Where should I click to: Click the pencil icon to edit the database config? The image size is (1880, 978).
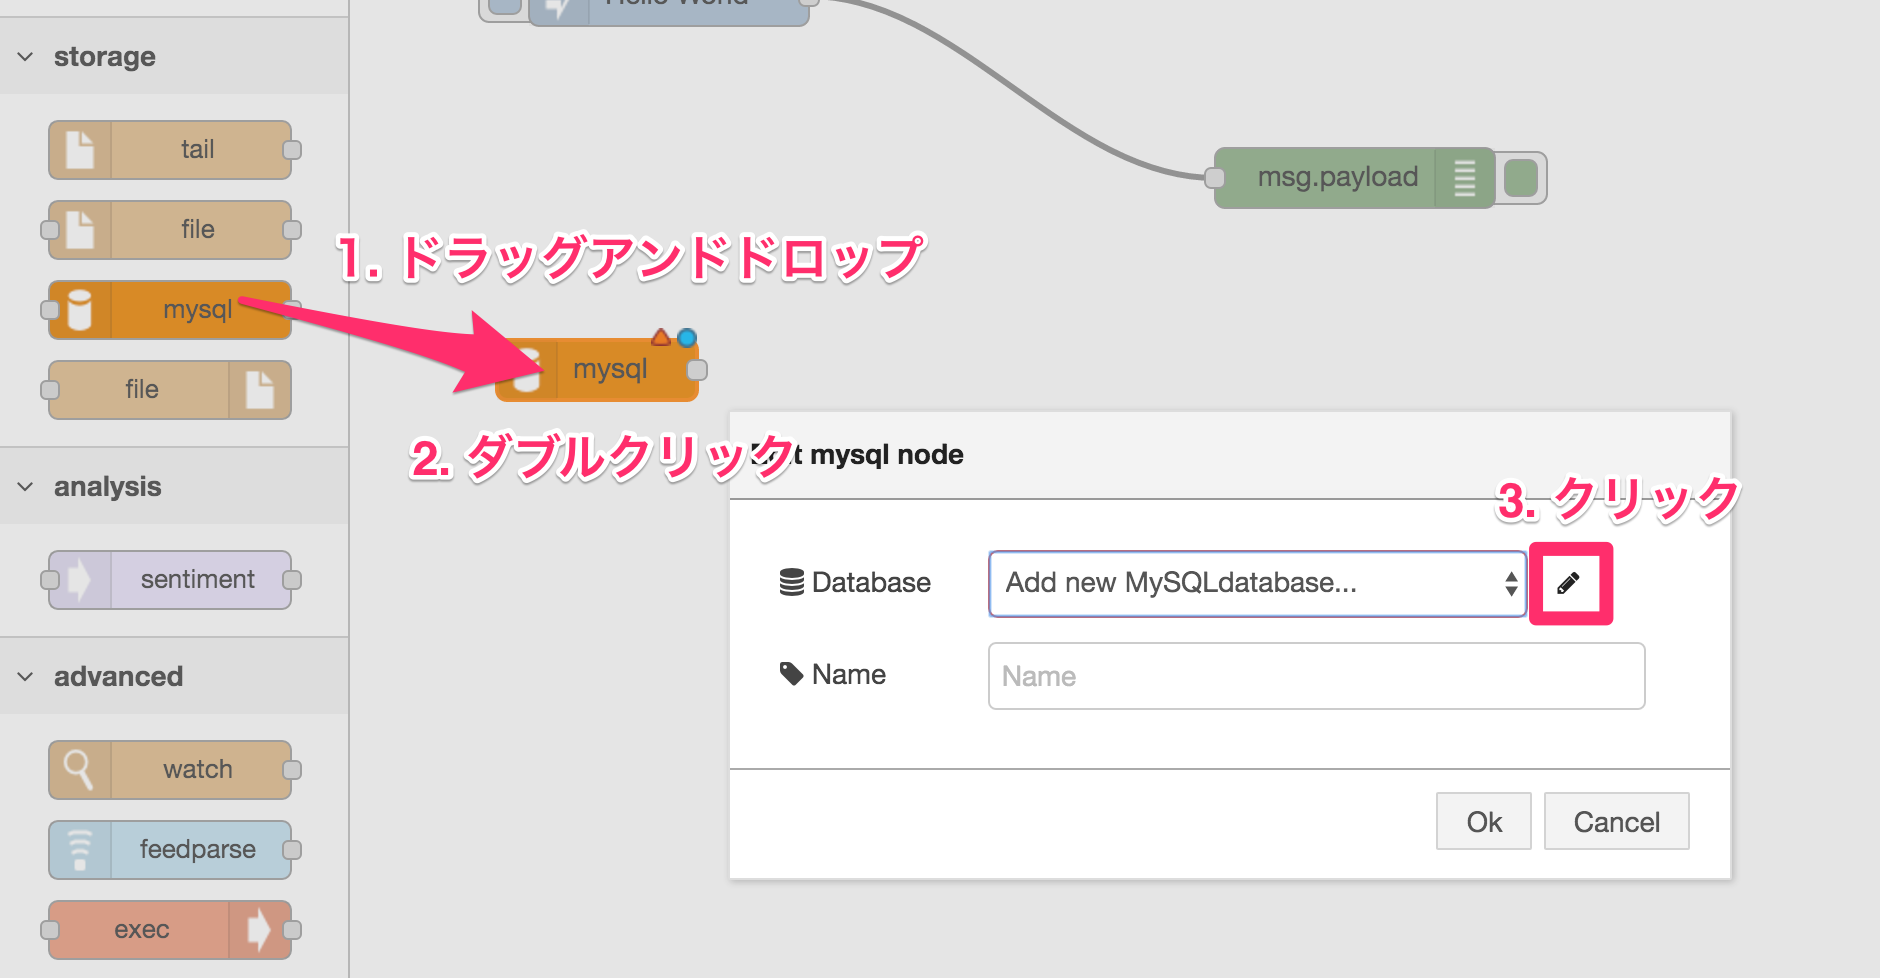click(1569, 583)
